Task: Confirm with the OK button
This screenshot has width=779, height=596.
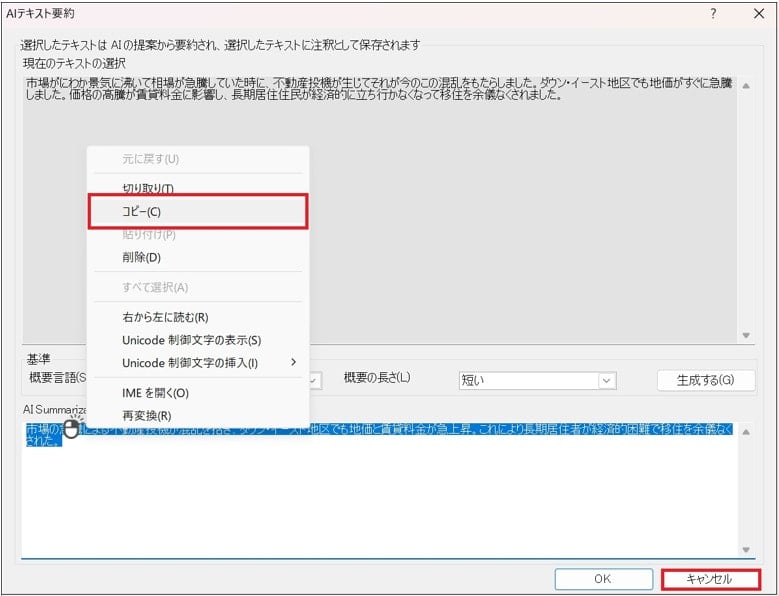Action: [603, 579]
